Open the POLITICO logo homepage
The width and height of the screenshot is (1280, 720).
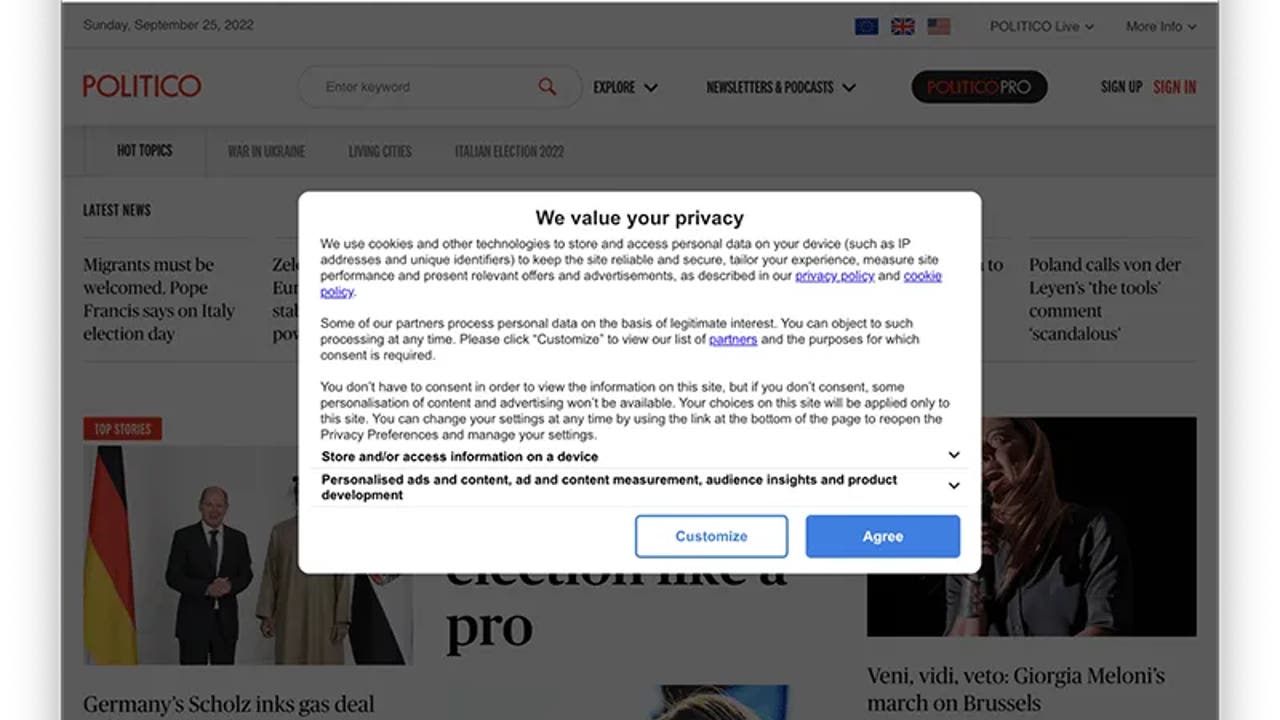coord(142,86)
